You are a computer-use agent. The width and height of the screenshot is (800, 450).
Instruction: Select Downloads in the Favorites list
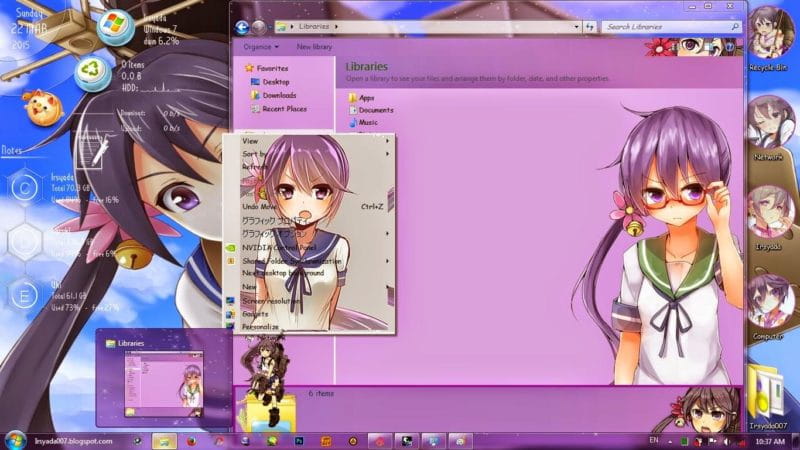tap(279, 95)
